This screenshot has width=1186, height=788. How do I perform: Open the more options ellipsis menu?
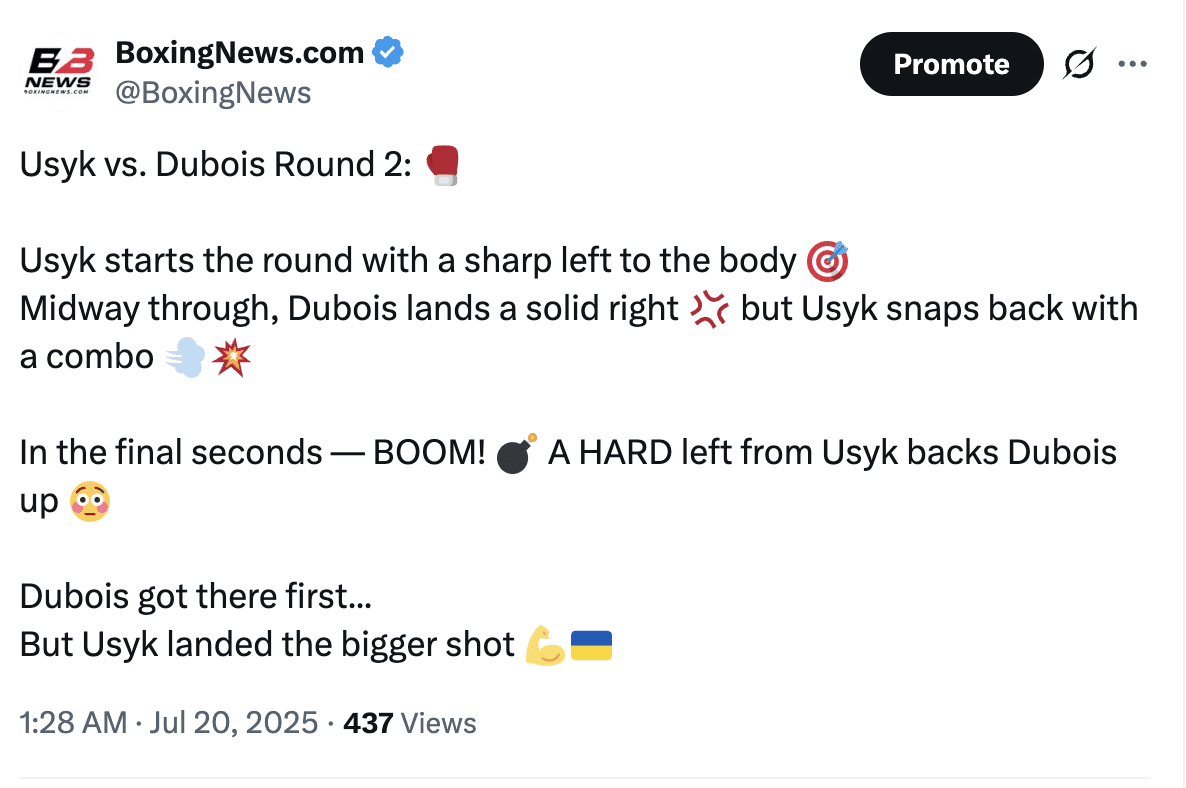coord(1133,63)
